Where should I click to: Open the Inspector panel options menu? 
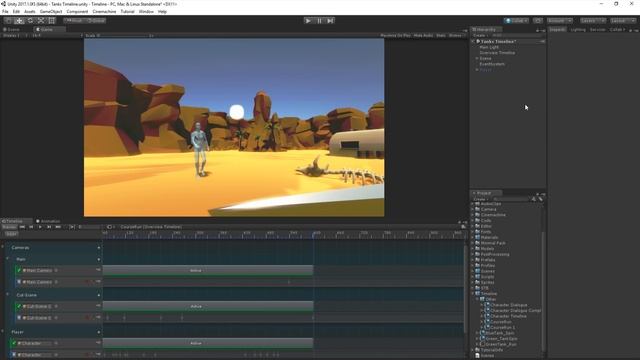tap(636, 30)
